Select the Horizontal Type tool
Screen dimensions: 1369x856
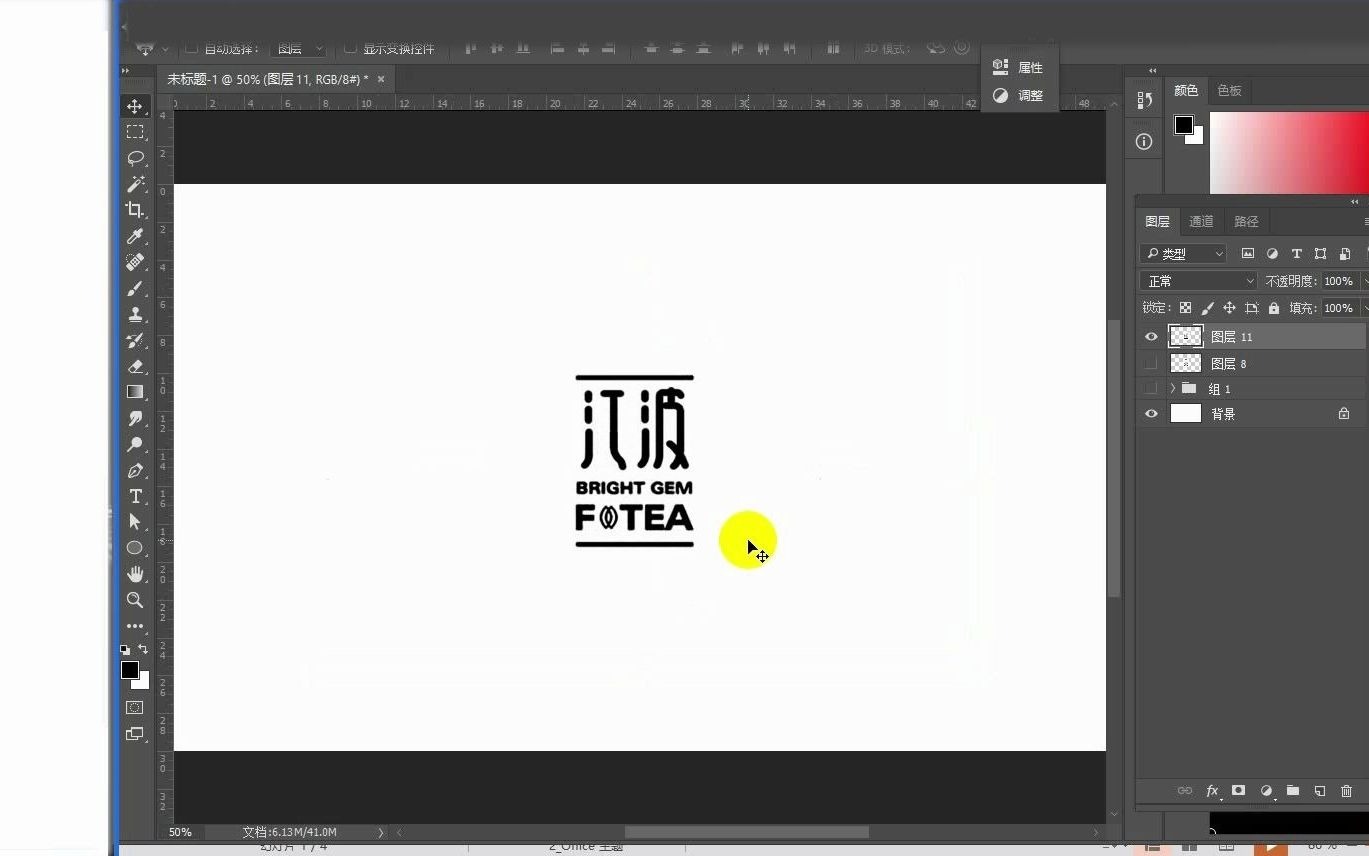click(x=135, y=496)
